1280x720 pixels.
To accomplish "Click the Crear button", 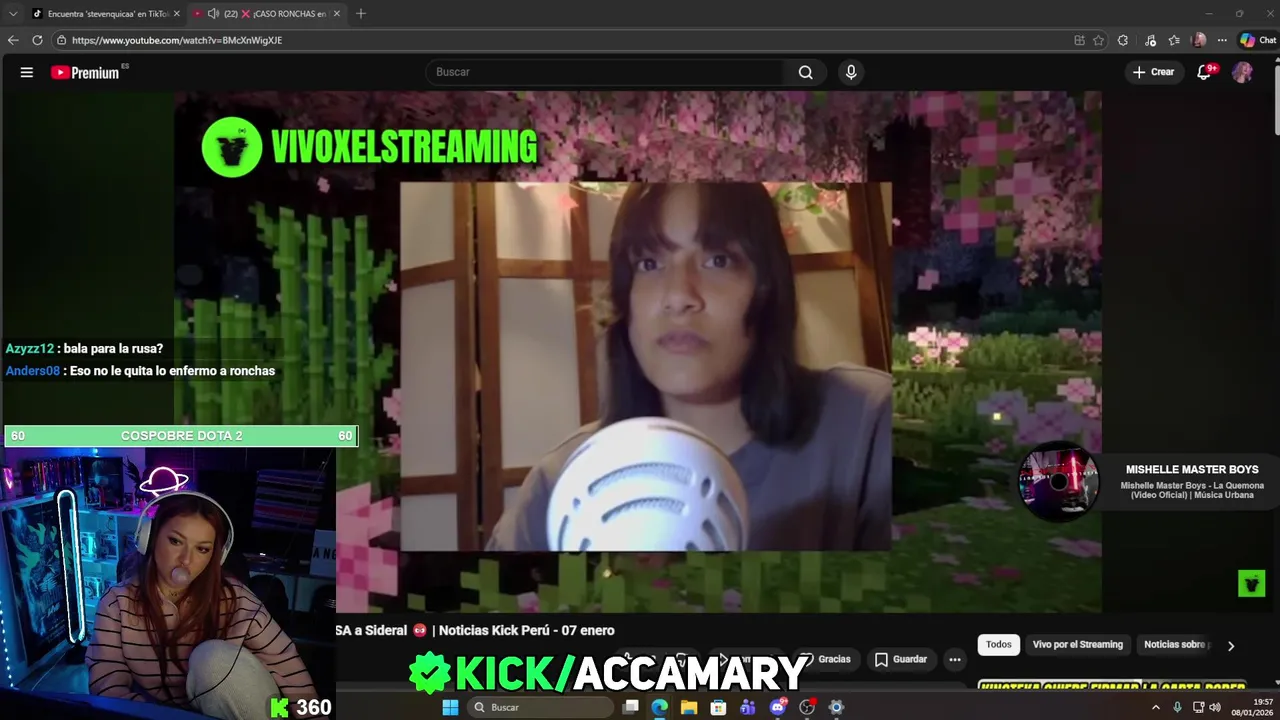I will (x=1153, y=72).
